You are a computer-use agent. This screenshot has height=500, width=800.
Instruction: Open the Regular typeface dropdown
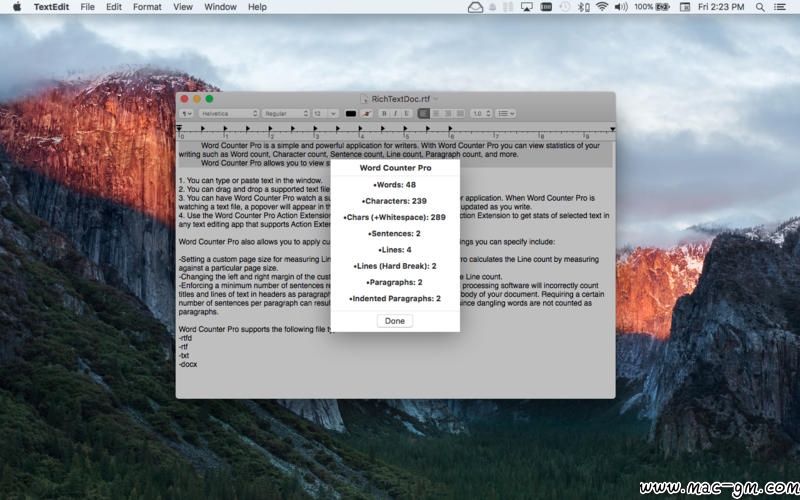pos(286,113)
